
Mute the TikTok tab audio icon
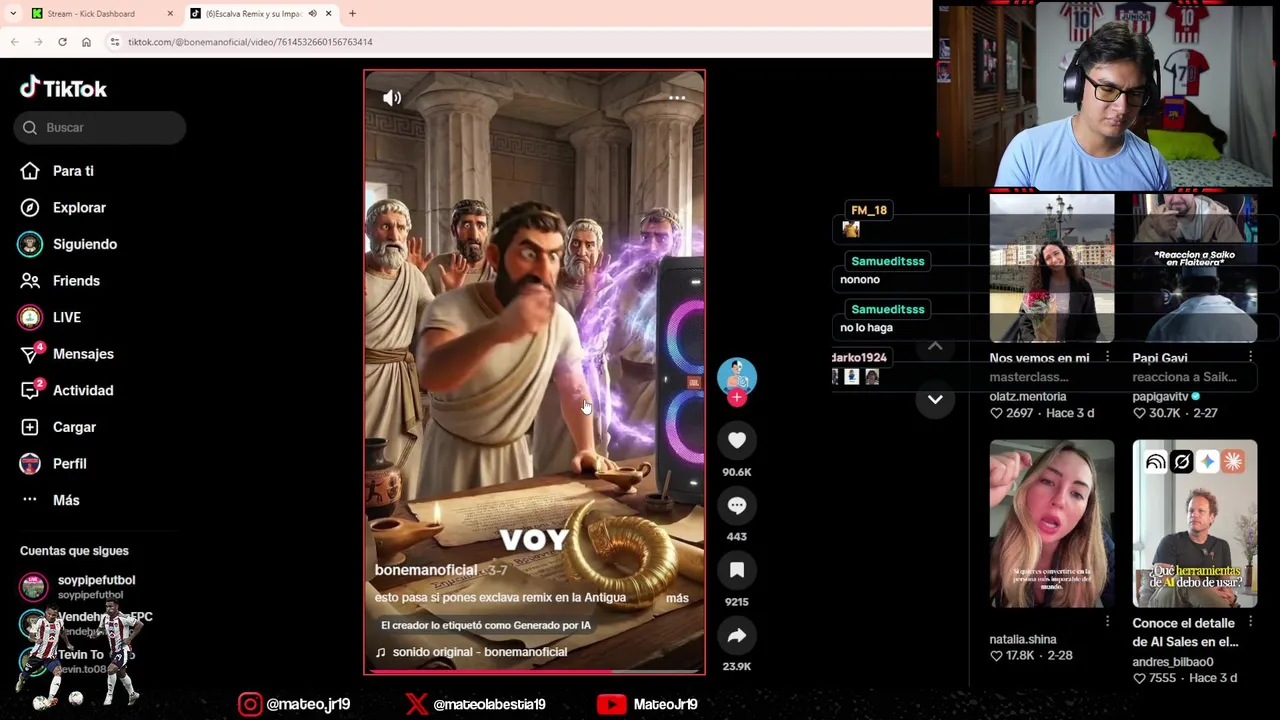coord(312,14)
